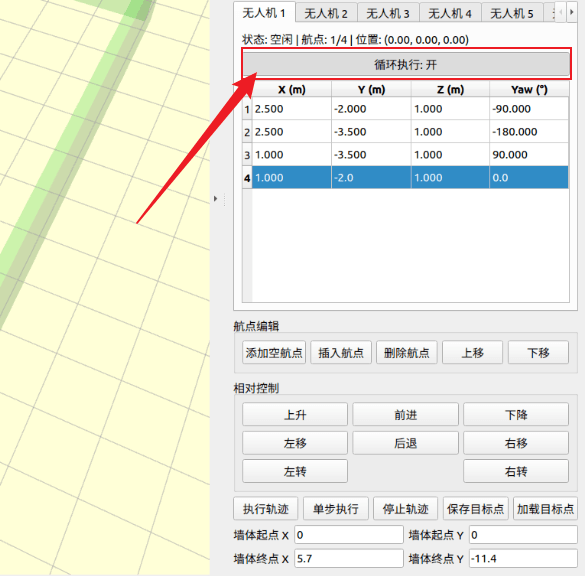Image resolution: width=585 pixels, height=576 pixels.
Task: Move waypoint up with 上移
Action: pyautogui.click(x=472, y=353)
